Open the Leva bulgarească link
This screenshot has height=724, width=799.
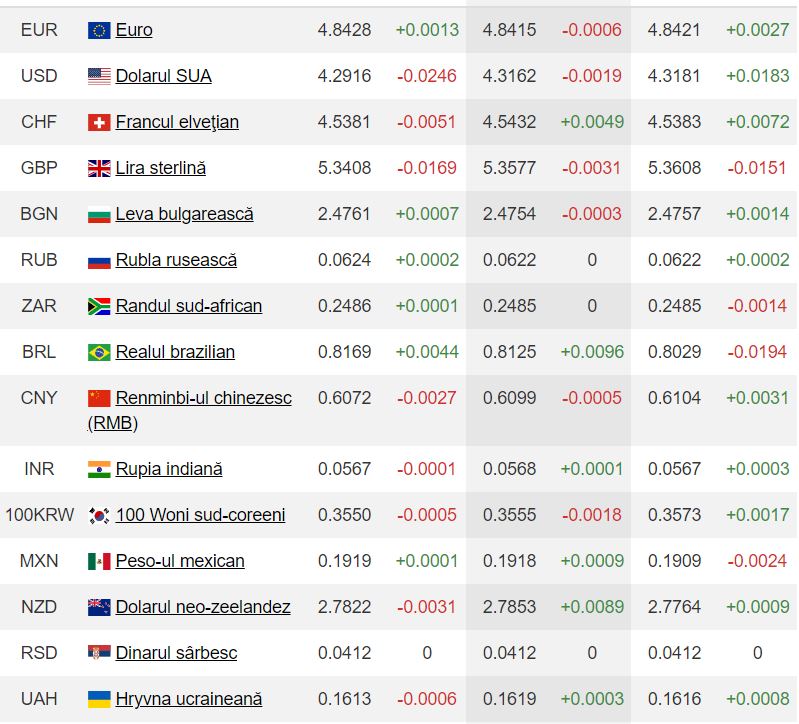[x=184, y=214]
